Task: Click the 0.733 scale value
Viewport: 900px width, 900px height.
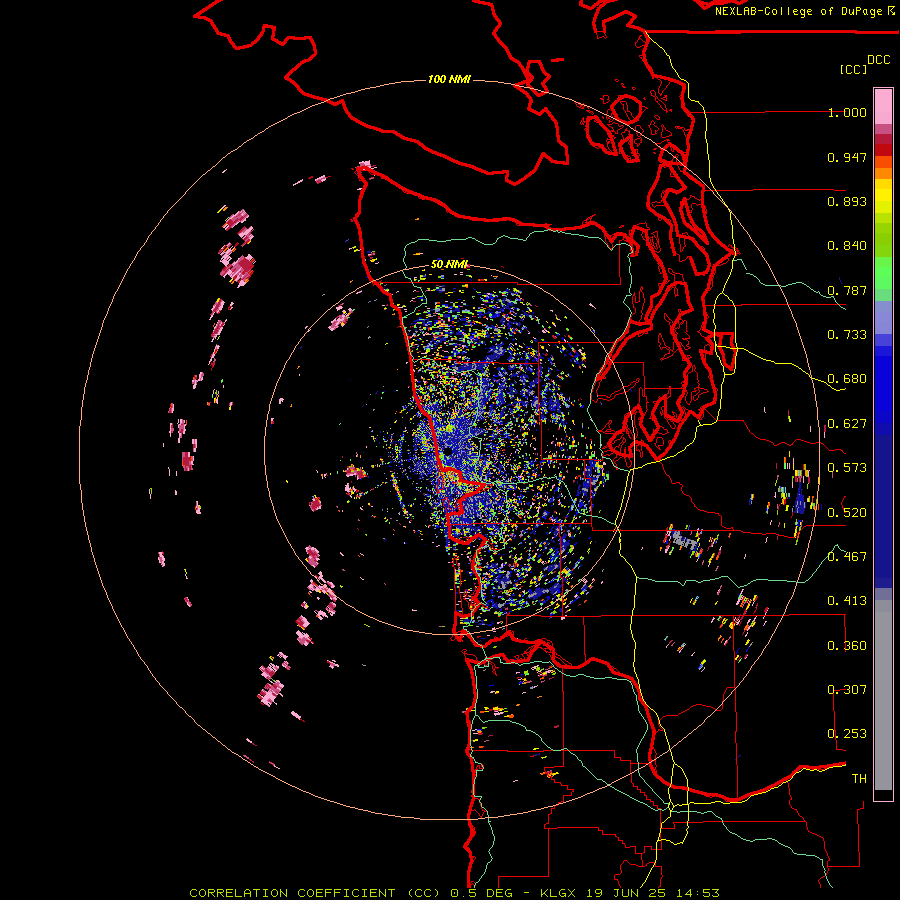Action: pyautogui.click(x=847, y=335)
